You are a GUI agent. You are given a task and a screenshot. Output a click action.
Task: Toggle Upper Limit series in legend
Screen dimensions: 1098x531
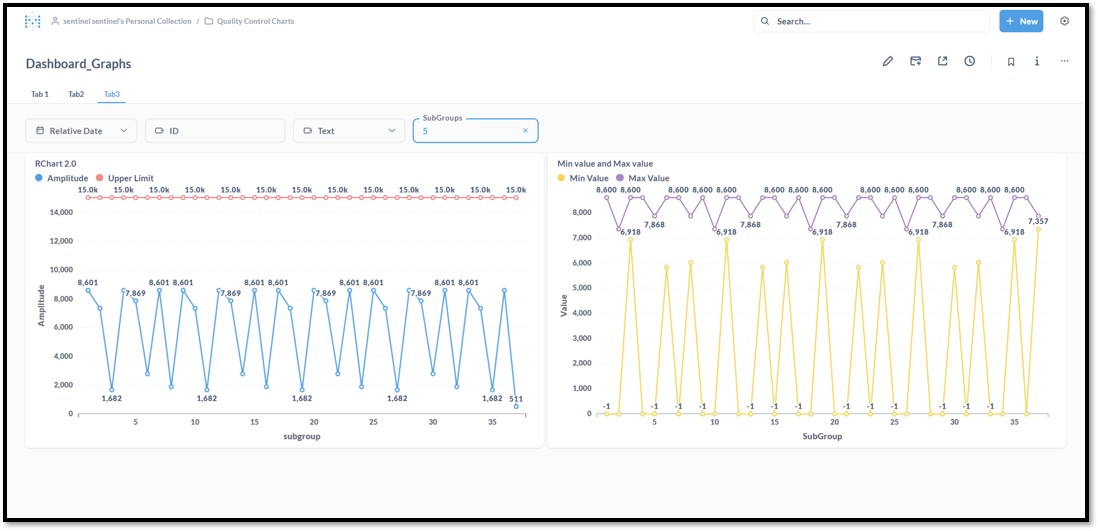click(125, 178)
